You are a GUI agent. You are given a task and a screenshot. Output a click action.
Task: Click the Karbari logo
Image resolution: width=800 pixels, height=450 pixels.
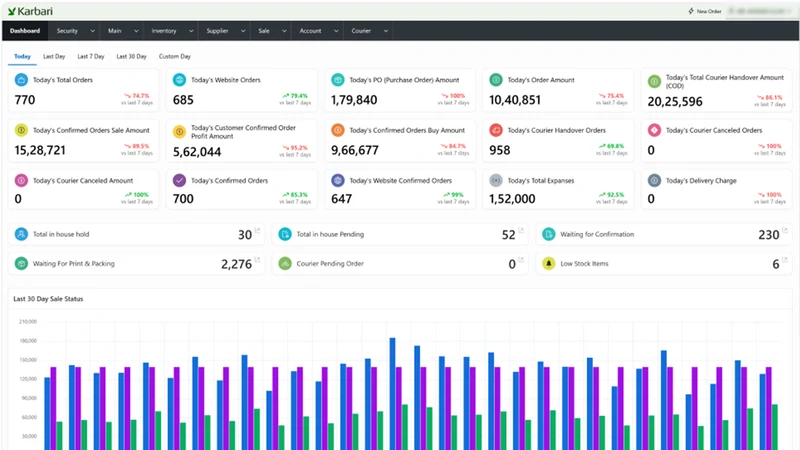click(x=30, y=11)
